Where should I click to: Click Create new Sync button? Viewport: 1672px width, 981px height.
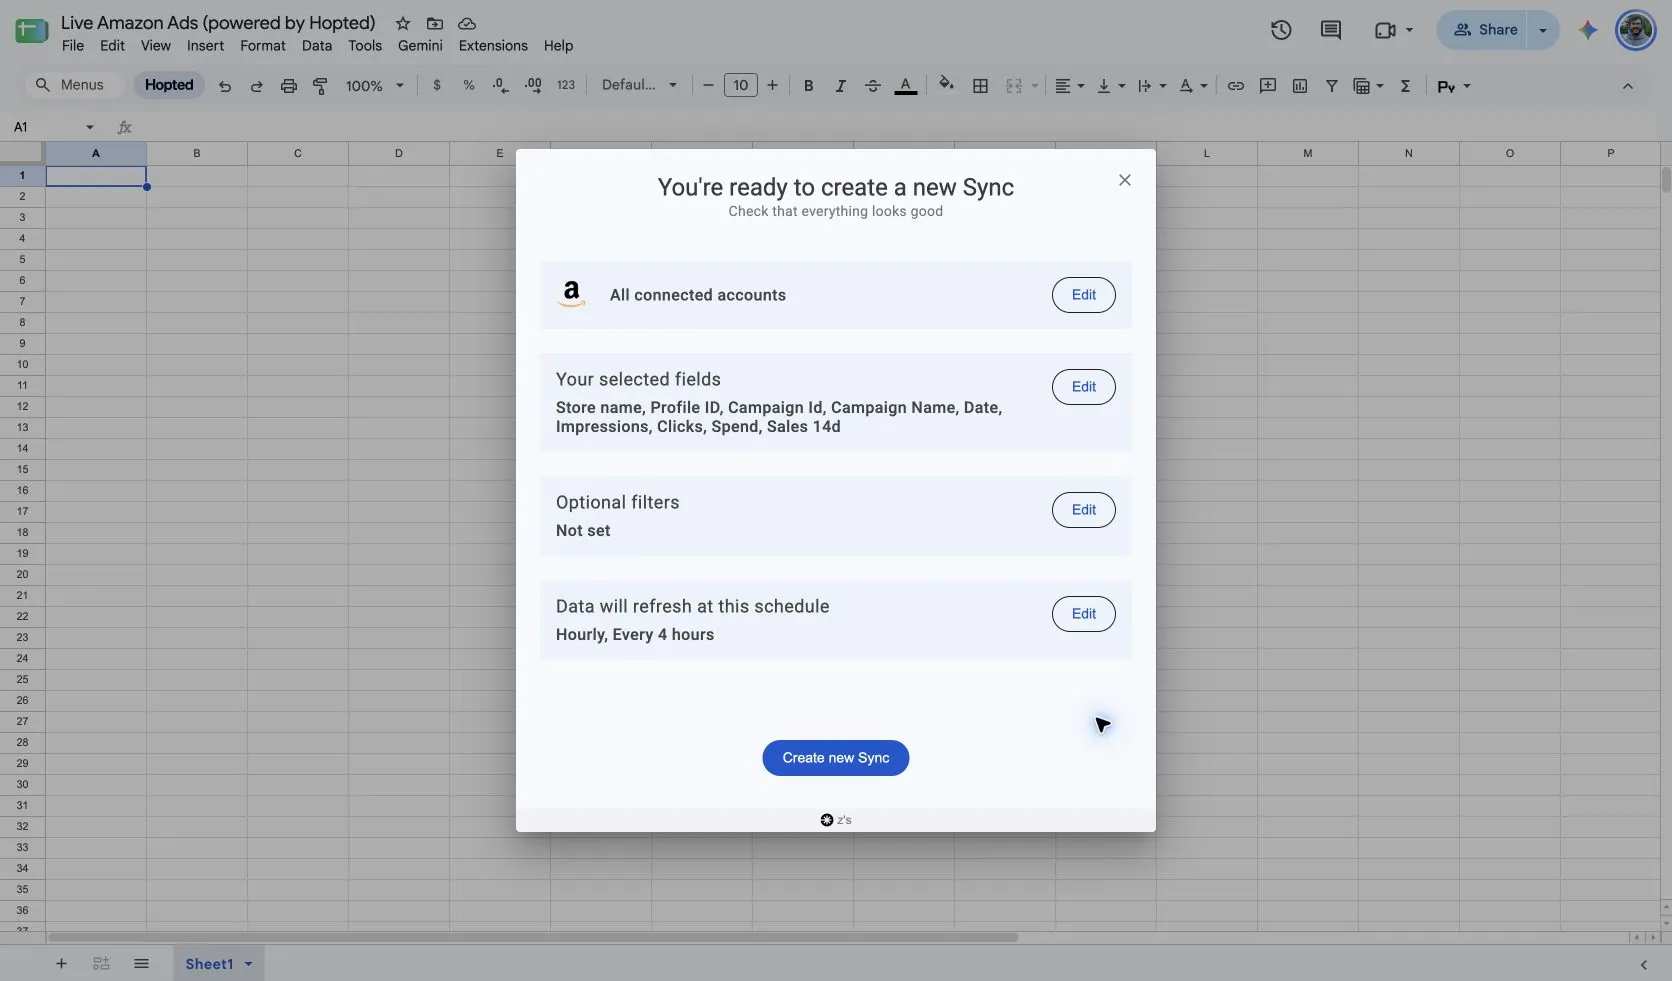[x=835, y=758]
